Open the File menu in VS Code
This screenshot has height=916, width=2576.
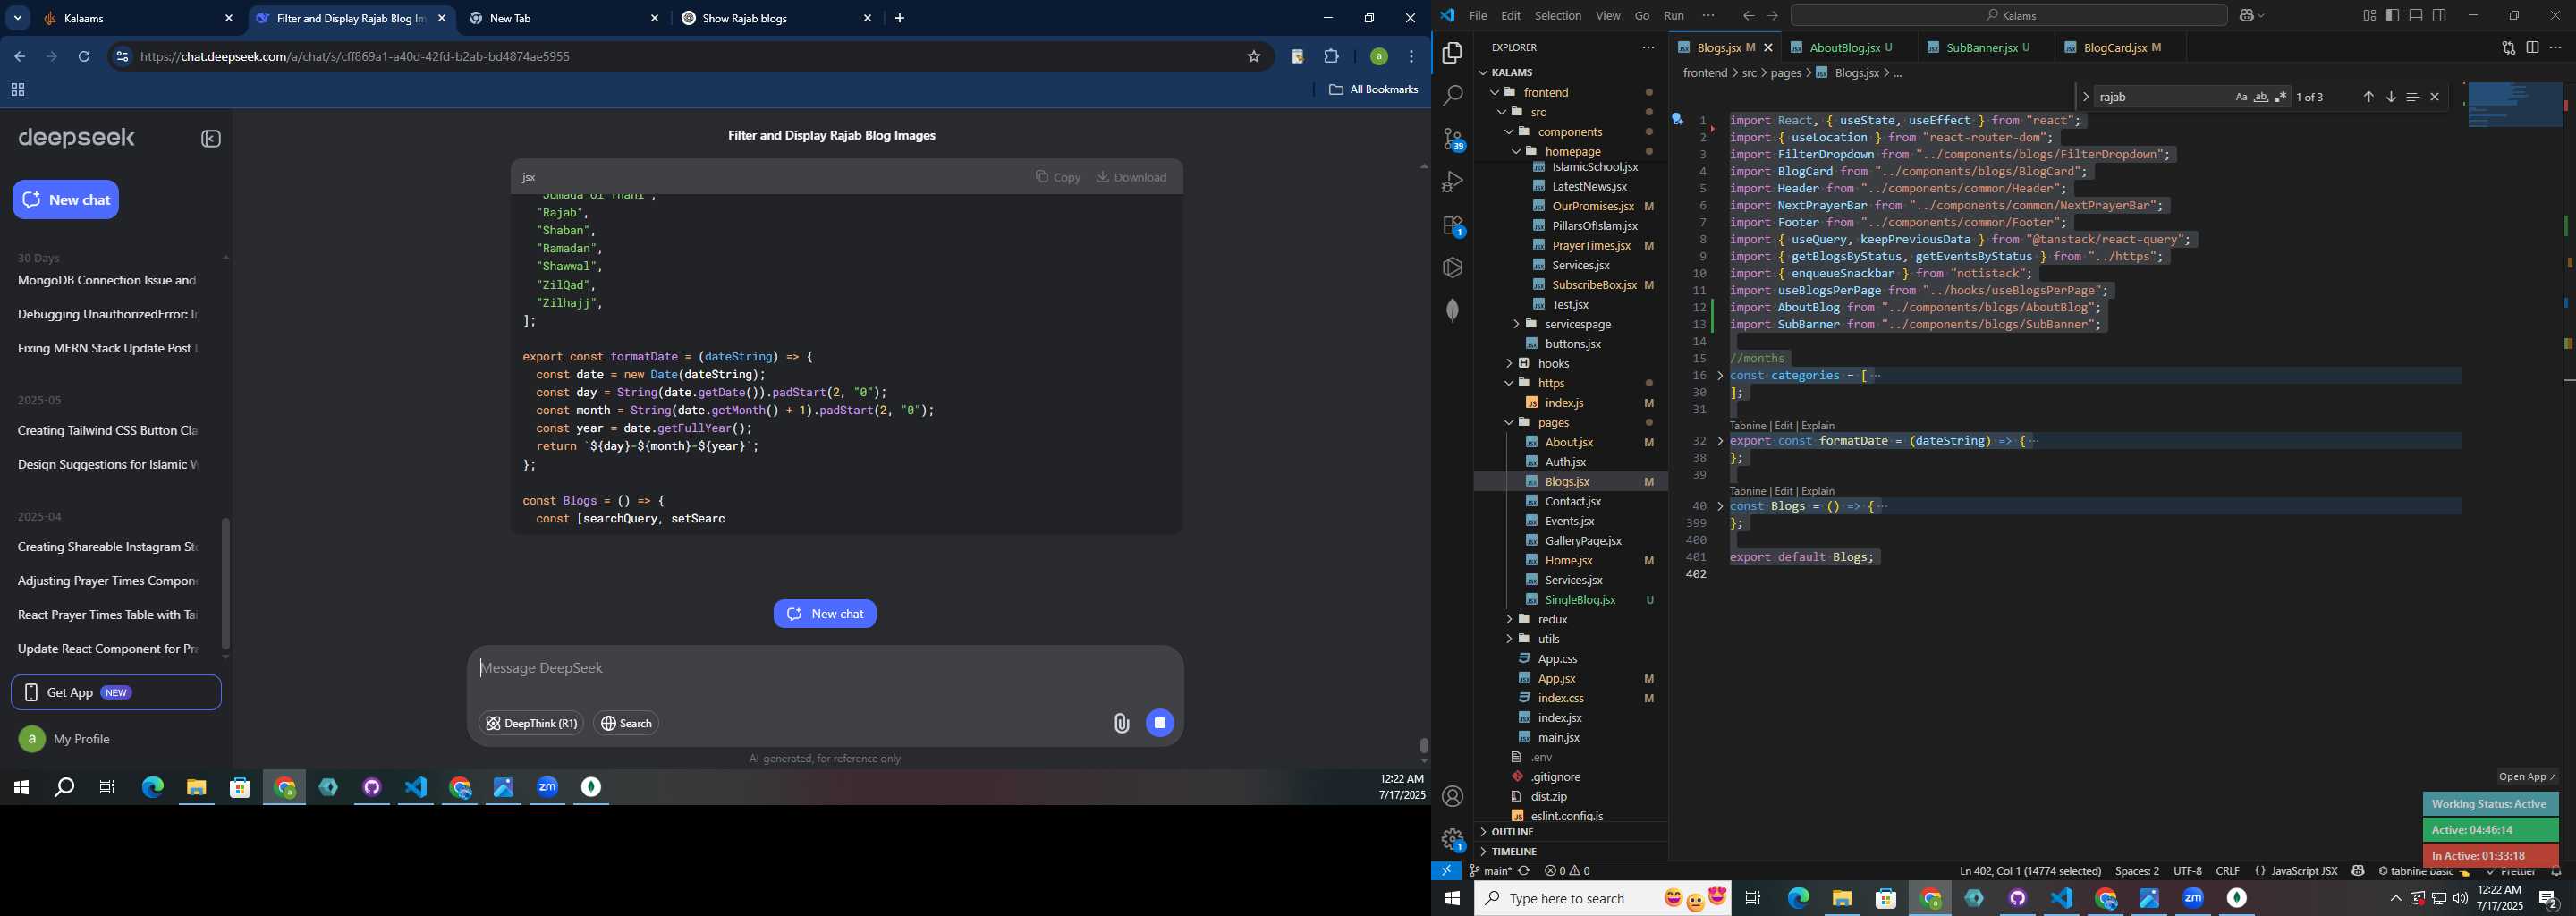1477,16
